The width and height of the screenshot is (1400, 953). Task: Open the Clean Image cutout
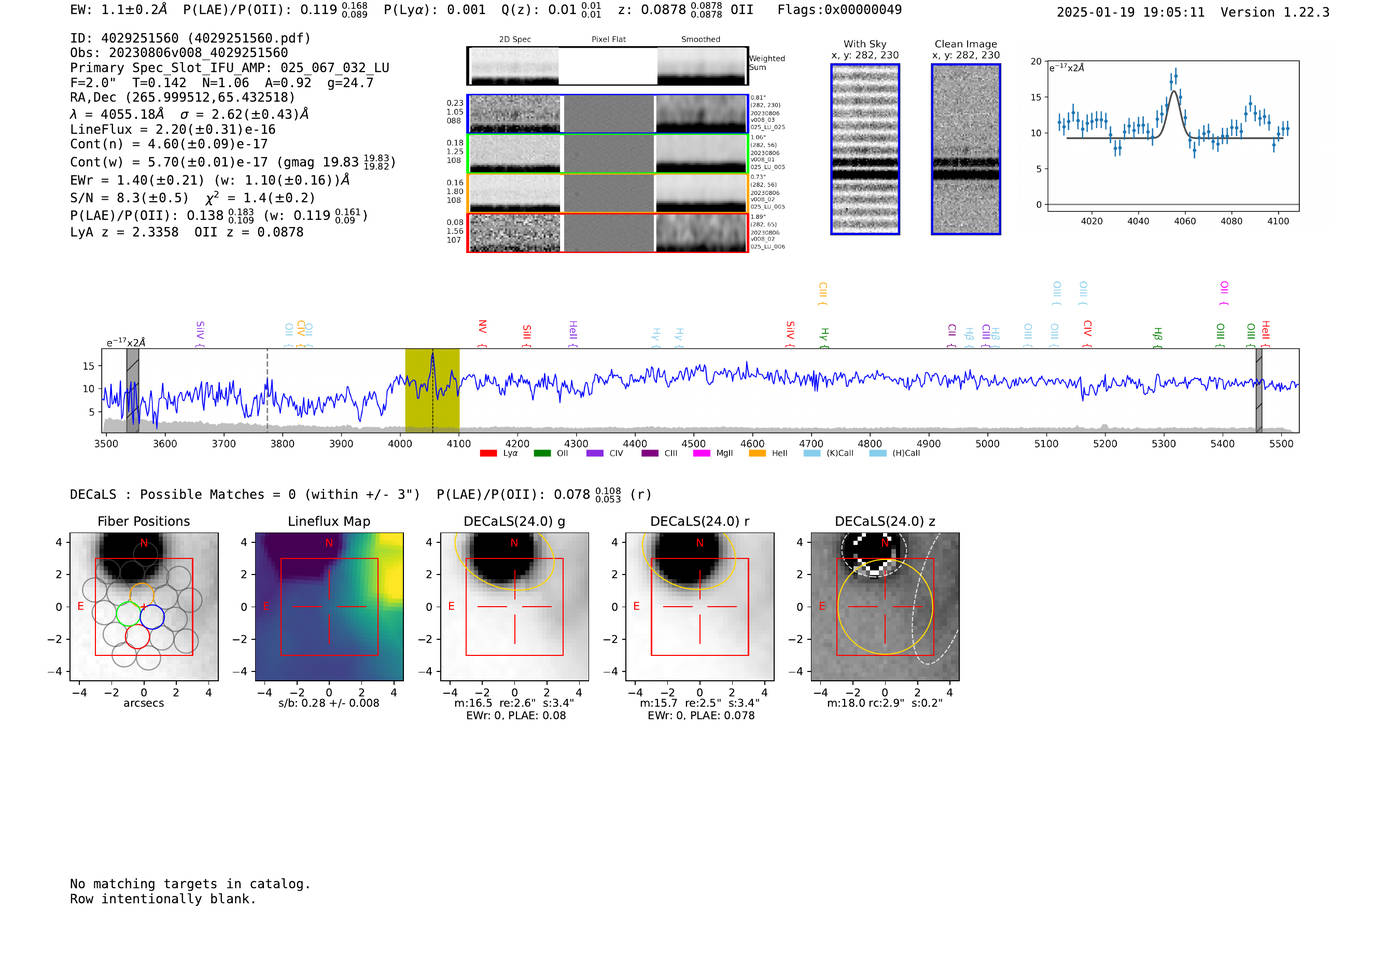[966, 149]
